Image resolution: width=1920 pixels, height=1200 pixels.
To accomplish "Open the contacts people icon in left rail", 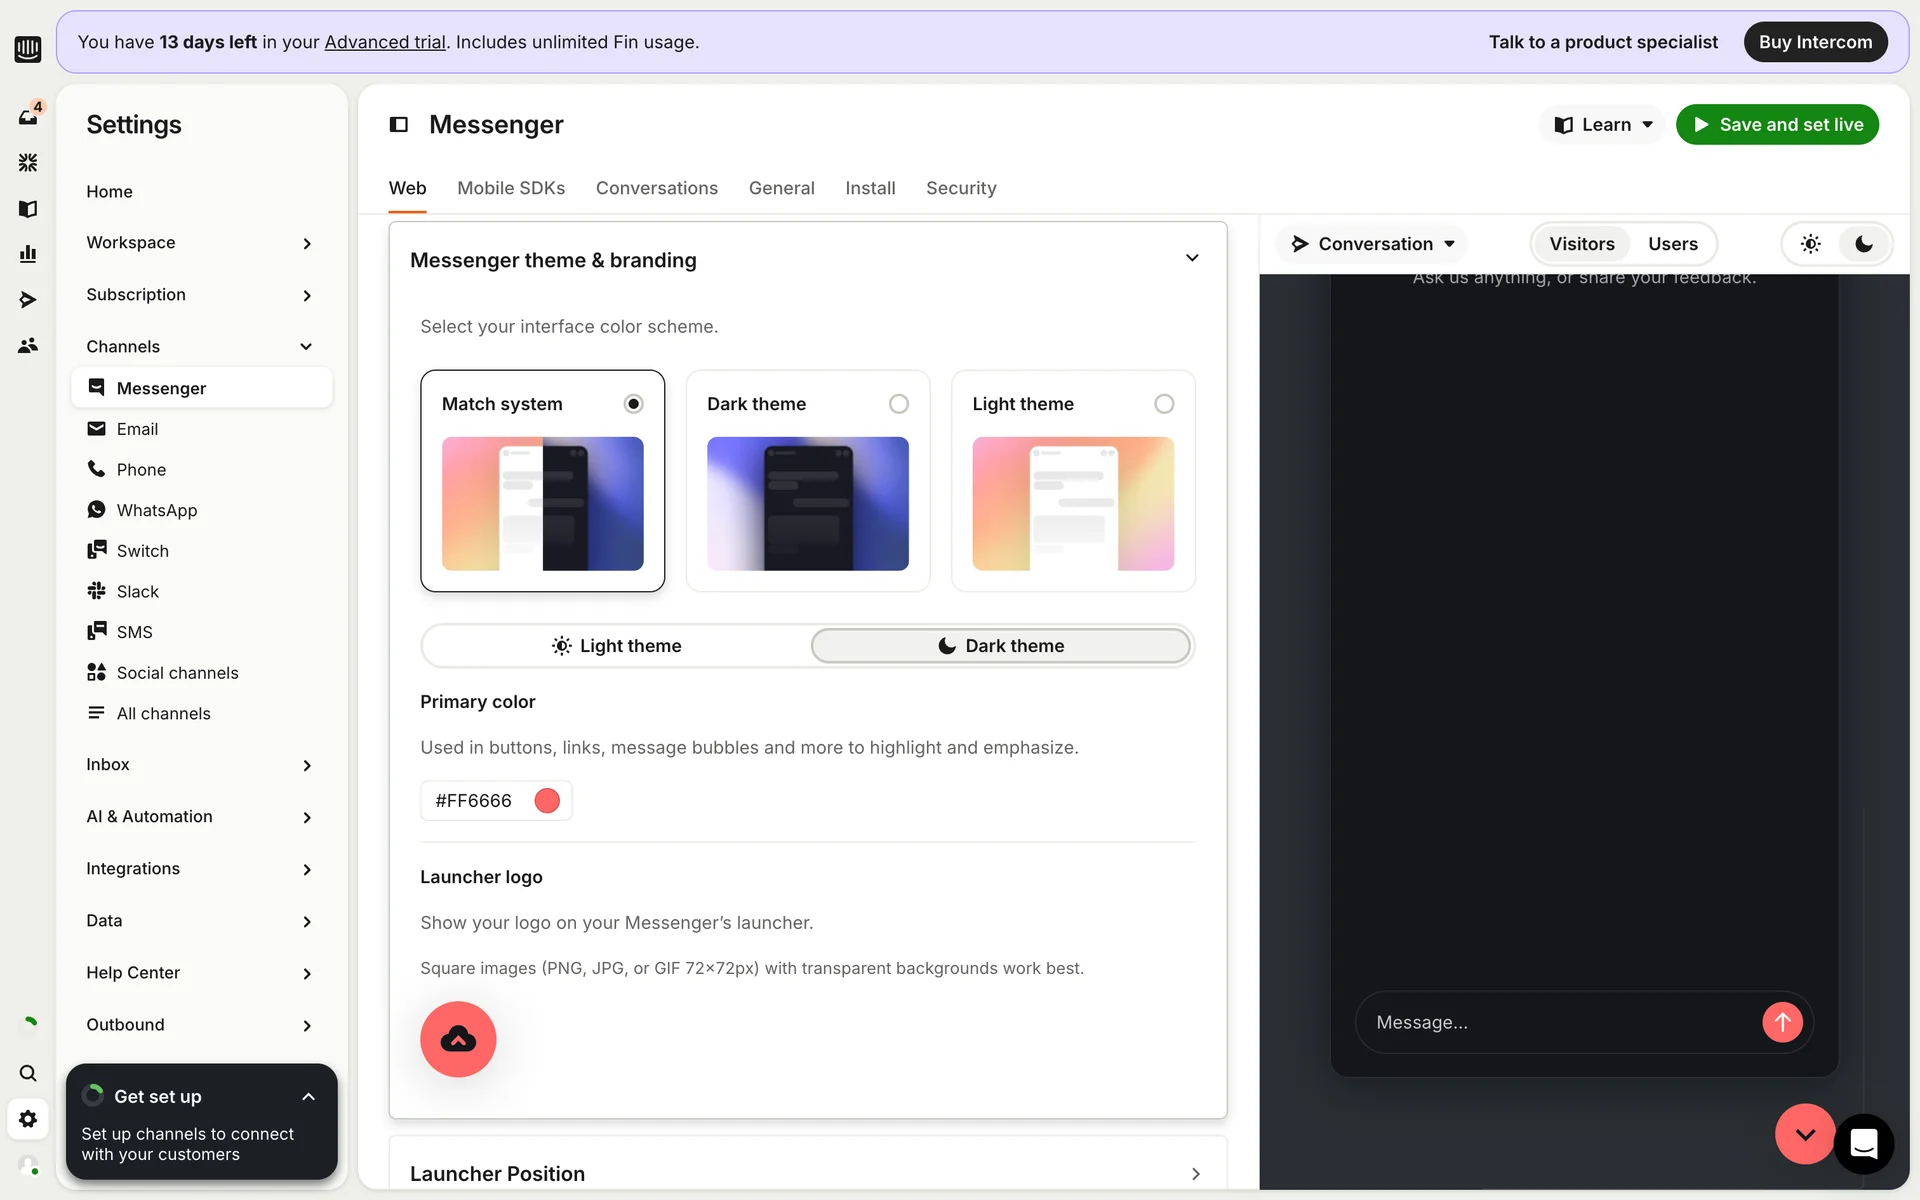I will (28, 345).
